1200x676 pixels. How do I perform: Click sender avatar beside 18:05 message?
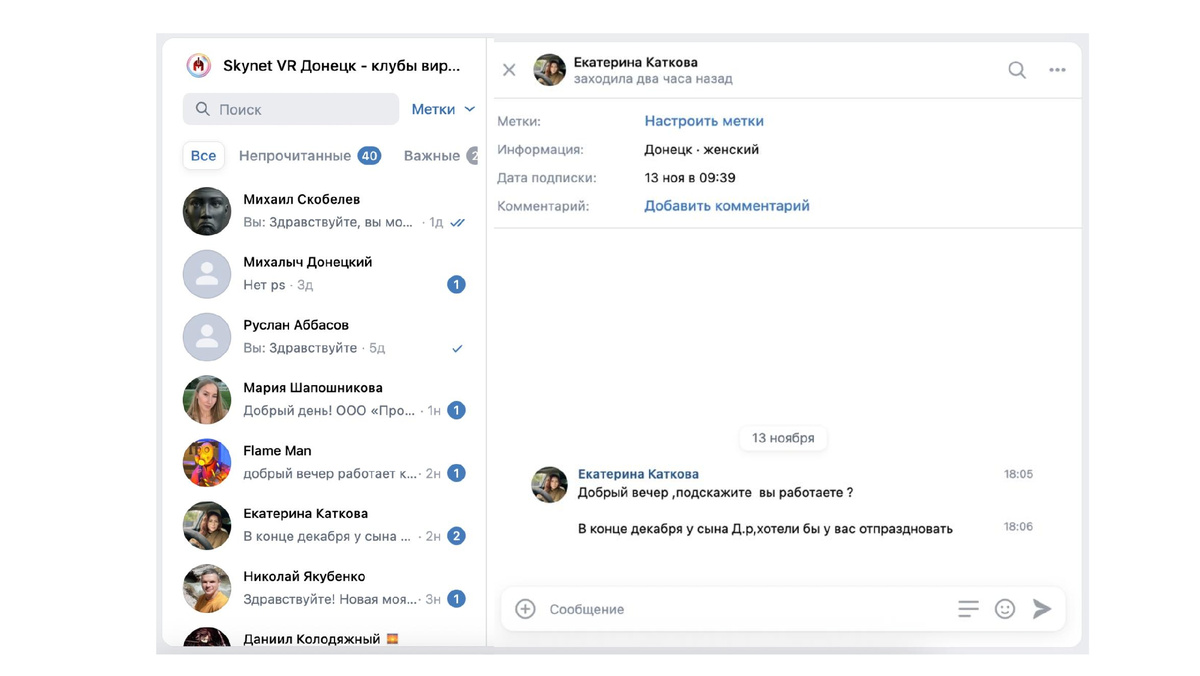coord(550,484)
